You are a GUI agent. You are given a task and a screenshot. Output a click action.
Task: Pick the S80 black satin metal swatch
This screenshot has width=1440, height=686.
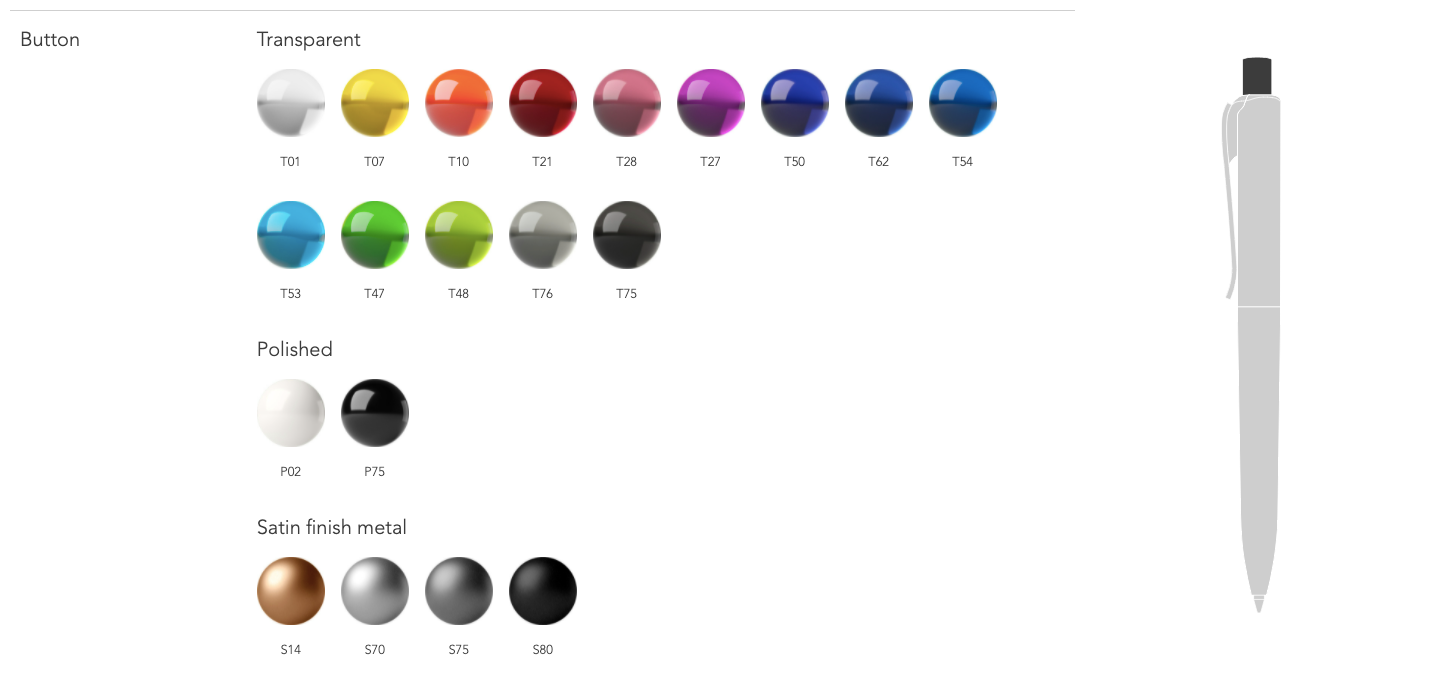pyautogui.click(x=543, y=591)
